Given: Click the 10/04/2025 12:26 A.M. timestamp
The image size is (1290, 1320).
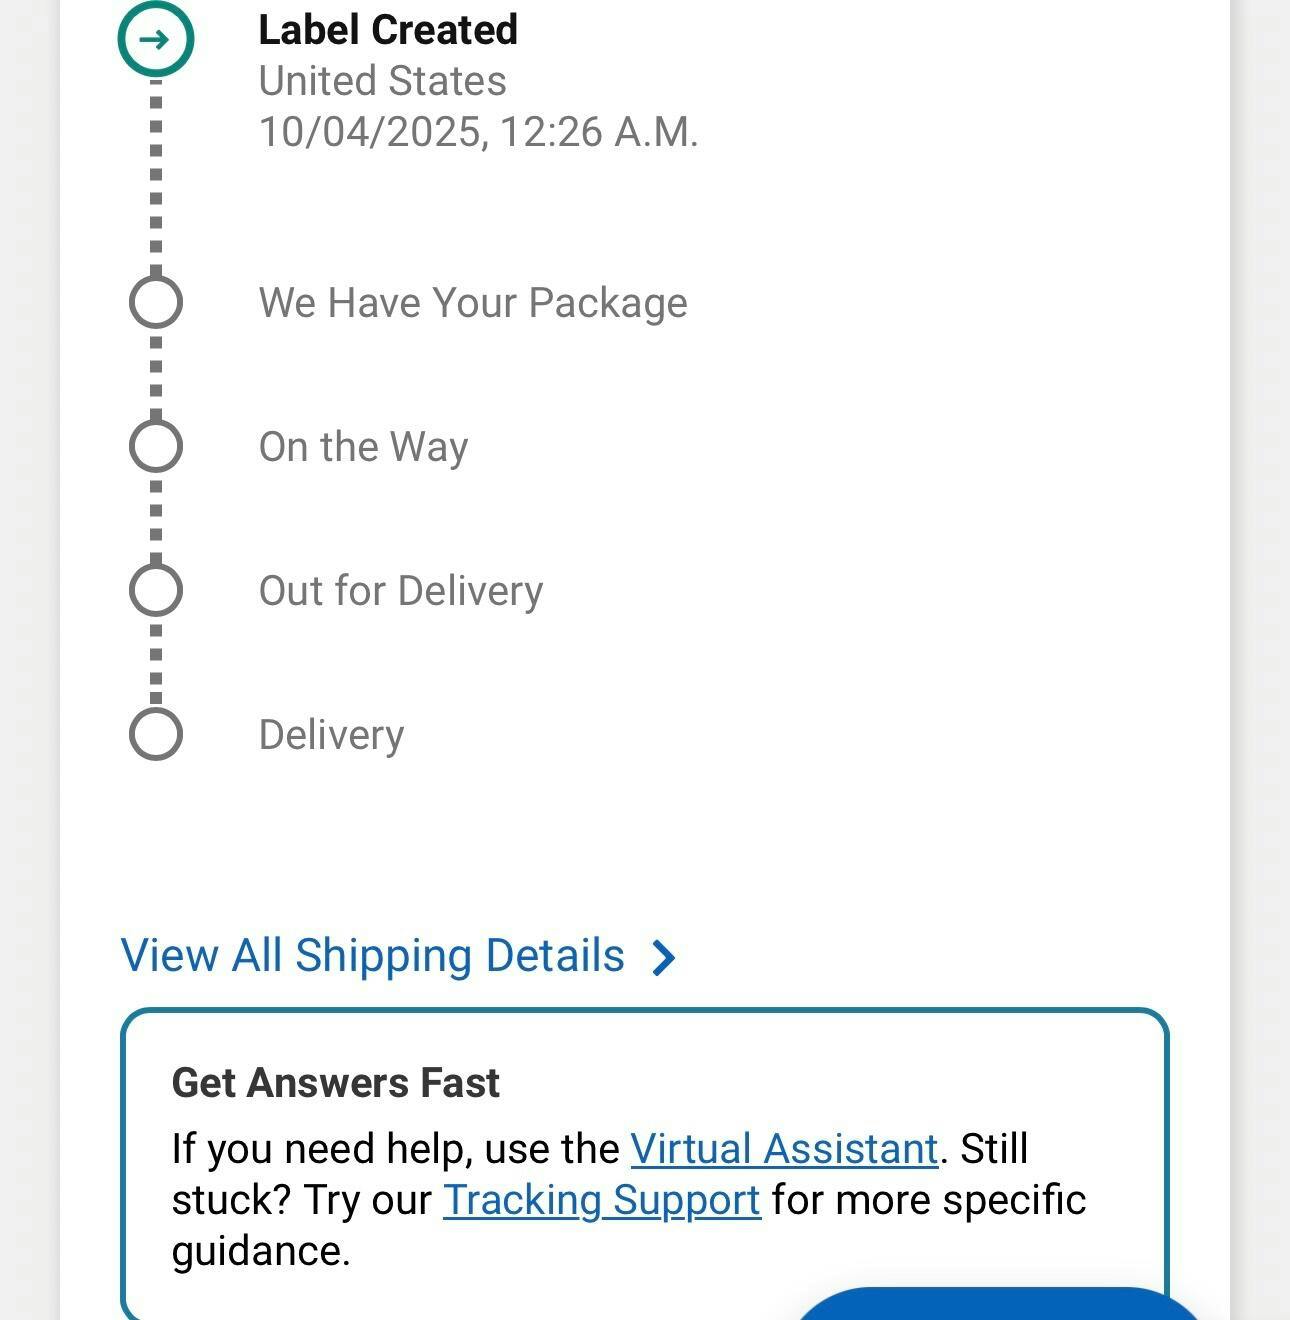Looking at the screenshot, I should 478,132.
